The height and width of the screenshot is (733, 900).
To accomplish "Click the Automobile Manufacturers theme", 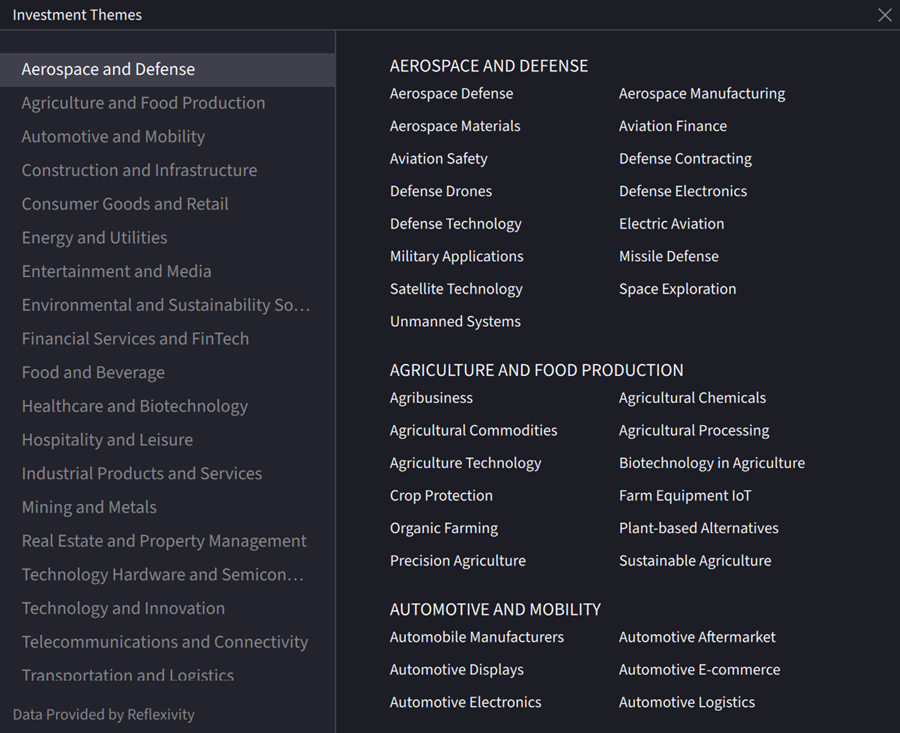I will 476,637.
